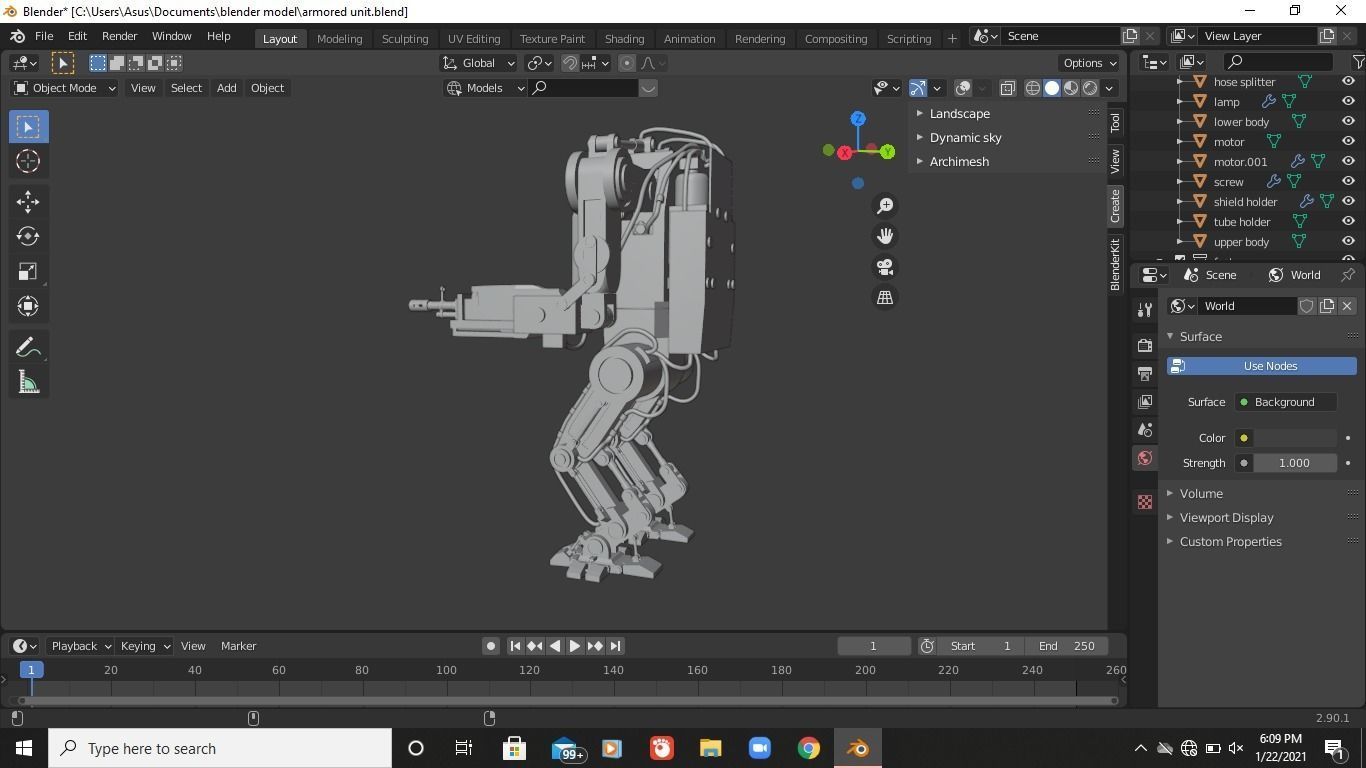Screen dimensions: 1366x768
Task: Activate the Measure tool
Action: tap(28, 383)
